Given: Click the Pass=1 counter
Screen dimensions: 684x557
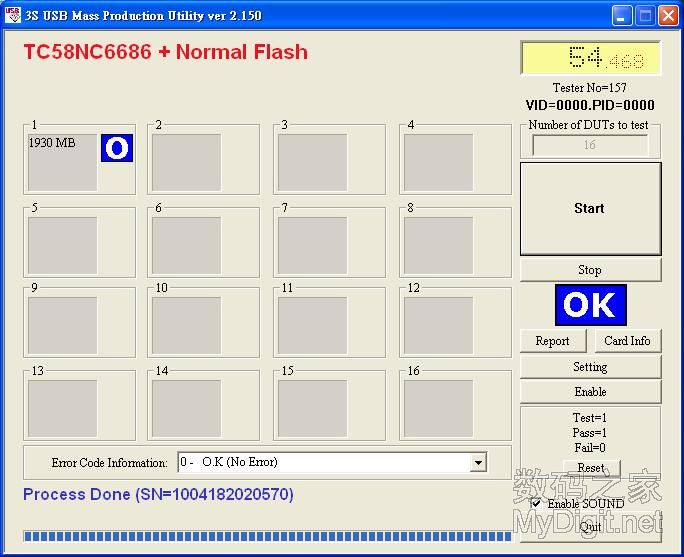Looking at the screenshot, I should pyautogui.click(x=590, y=433).
